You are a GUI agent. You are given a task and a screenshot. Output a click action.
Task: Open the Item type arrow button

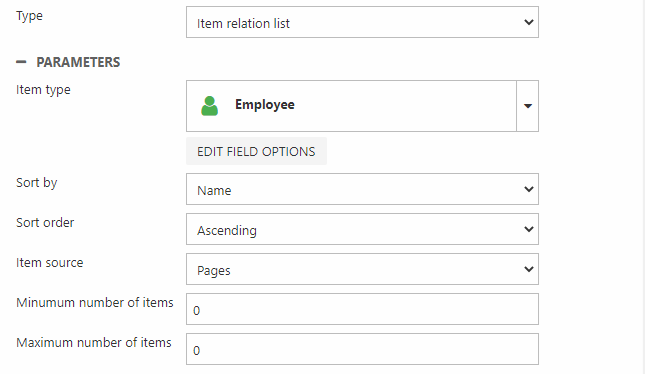coord(528,106)
